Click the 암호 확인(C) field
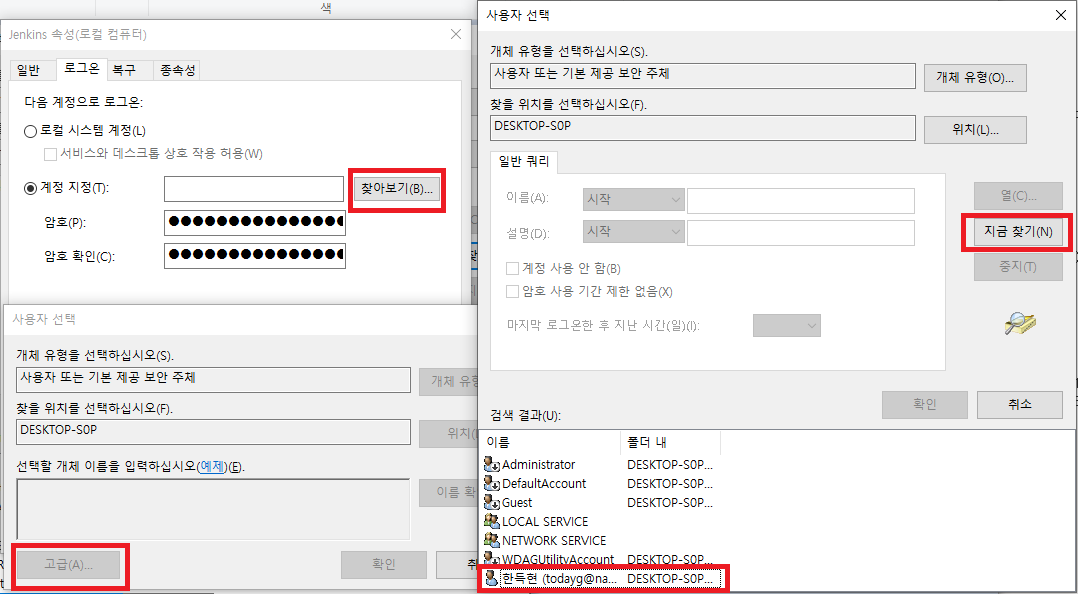The height and width of the screenshot is (595, 1078). tap(255, 256)
